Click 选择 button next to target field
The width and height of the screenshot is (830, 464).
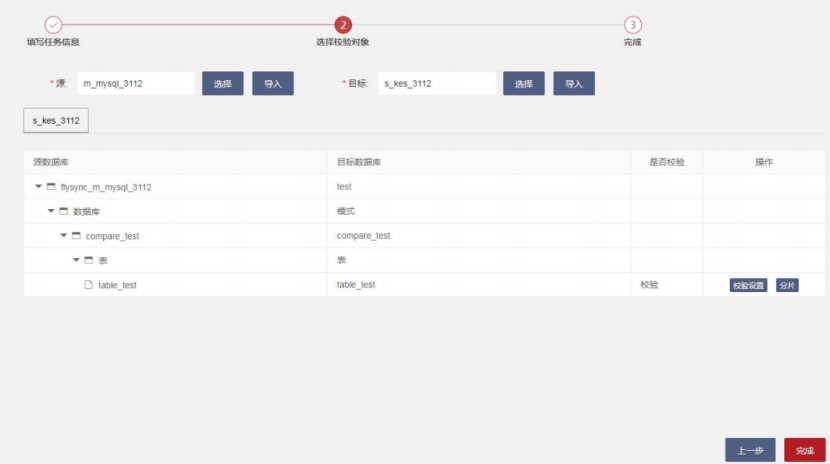coord(524,84)
